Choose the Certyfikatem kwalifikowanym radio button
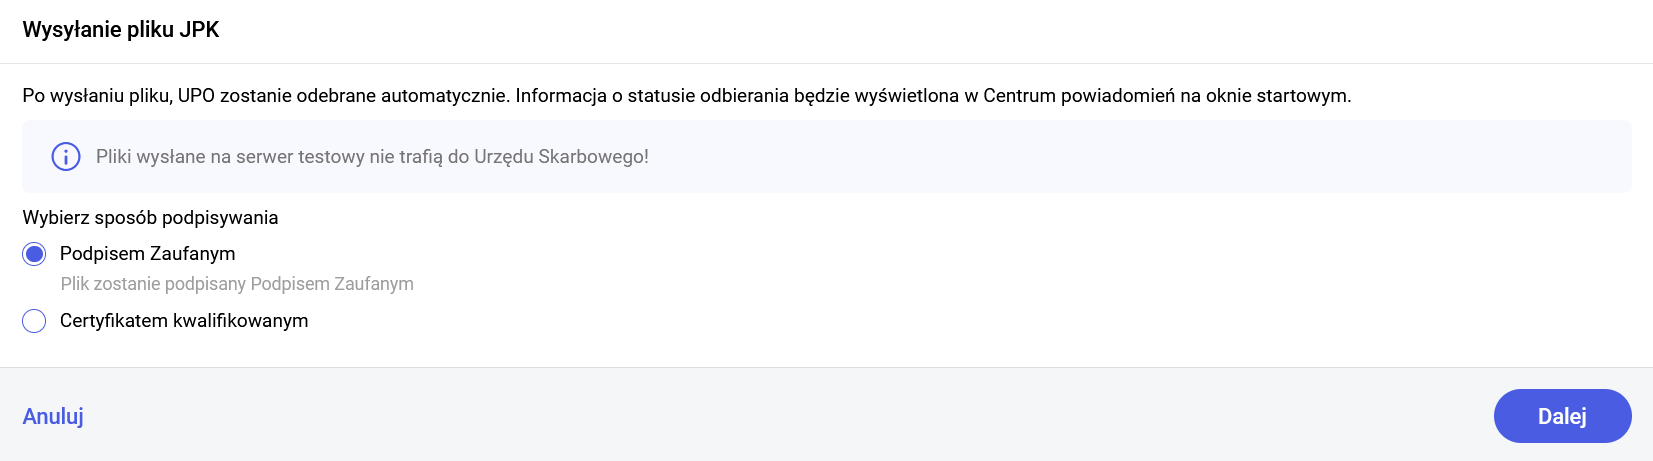This screenshot has width=1653, height=461. click(x=34, y=321)
